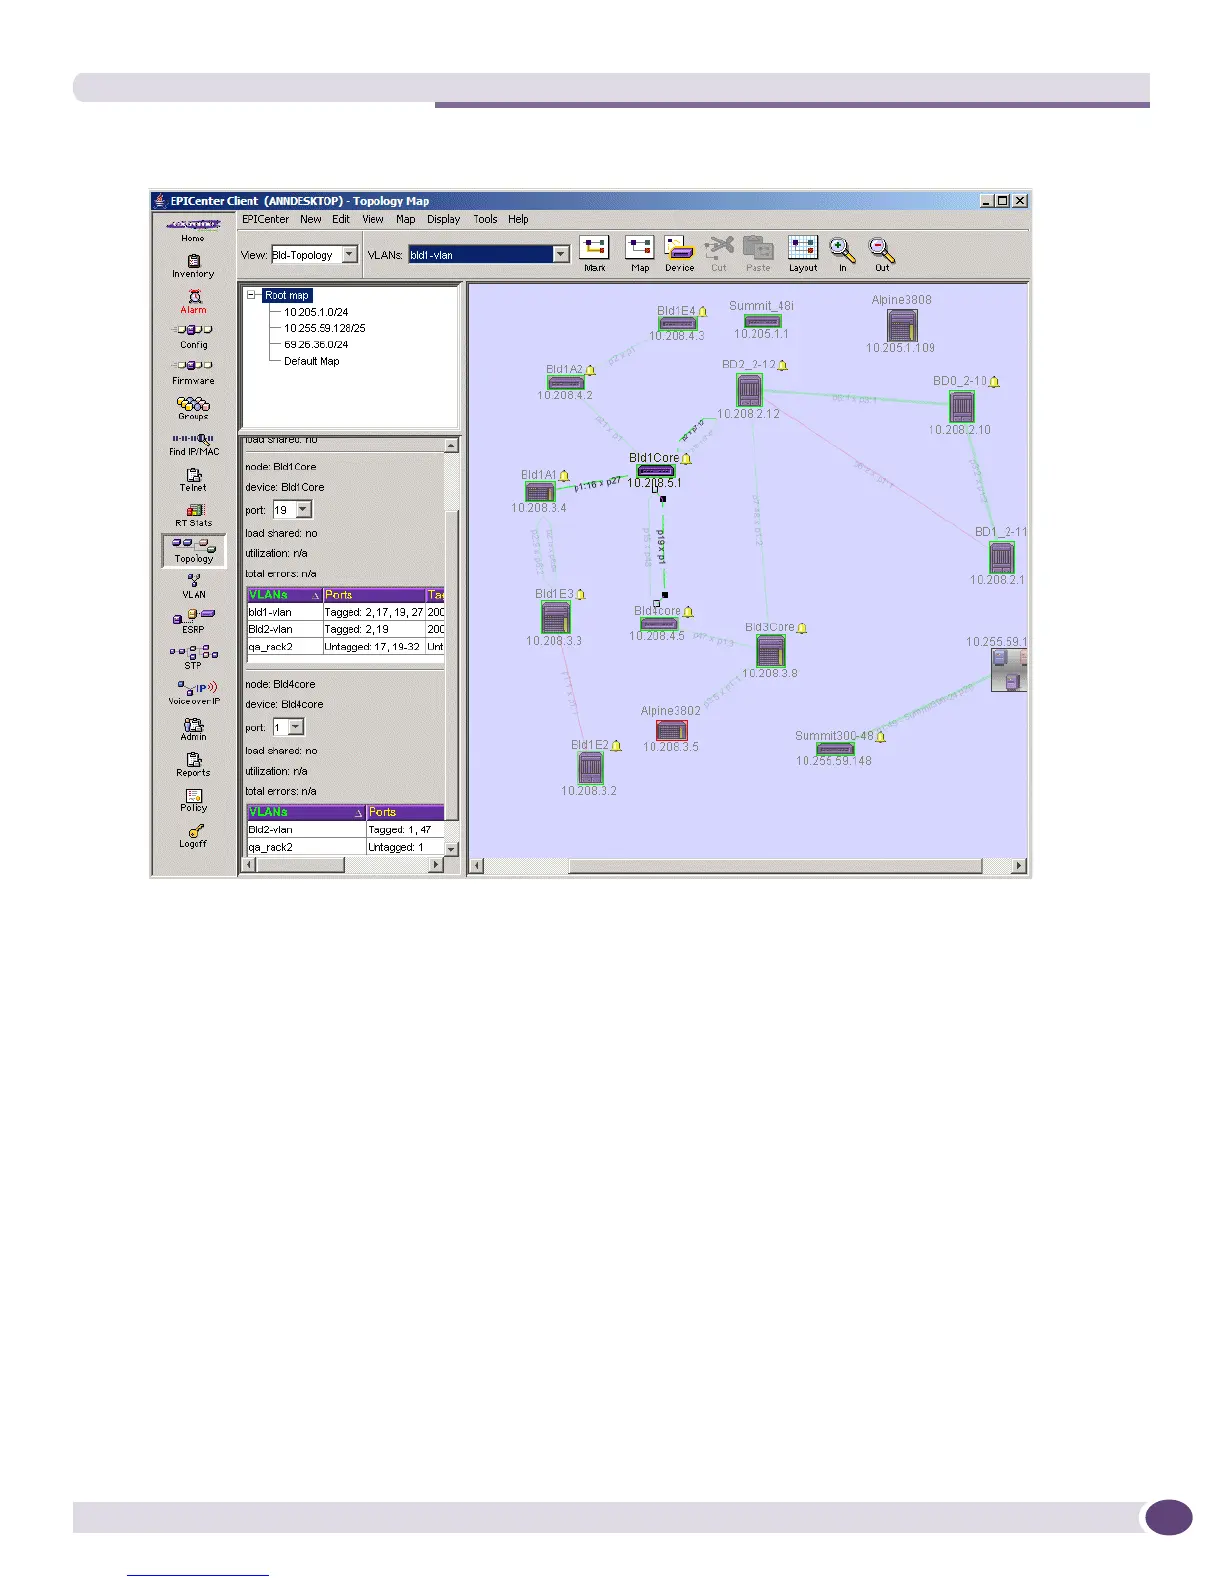The height and width of the screenshot is (1584, 1224).
Task: Click the Device toolbar icon
Action: (x=679, y=253)
